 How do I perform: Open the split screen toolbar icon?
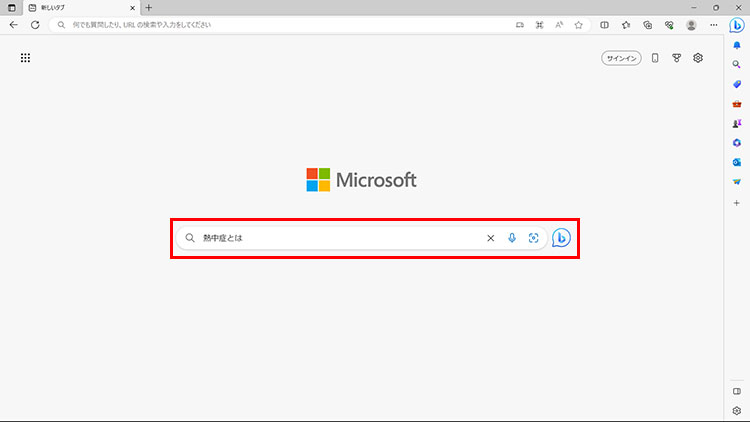(605, 25)
